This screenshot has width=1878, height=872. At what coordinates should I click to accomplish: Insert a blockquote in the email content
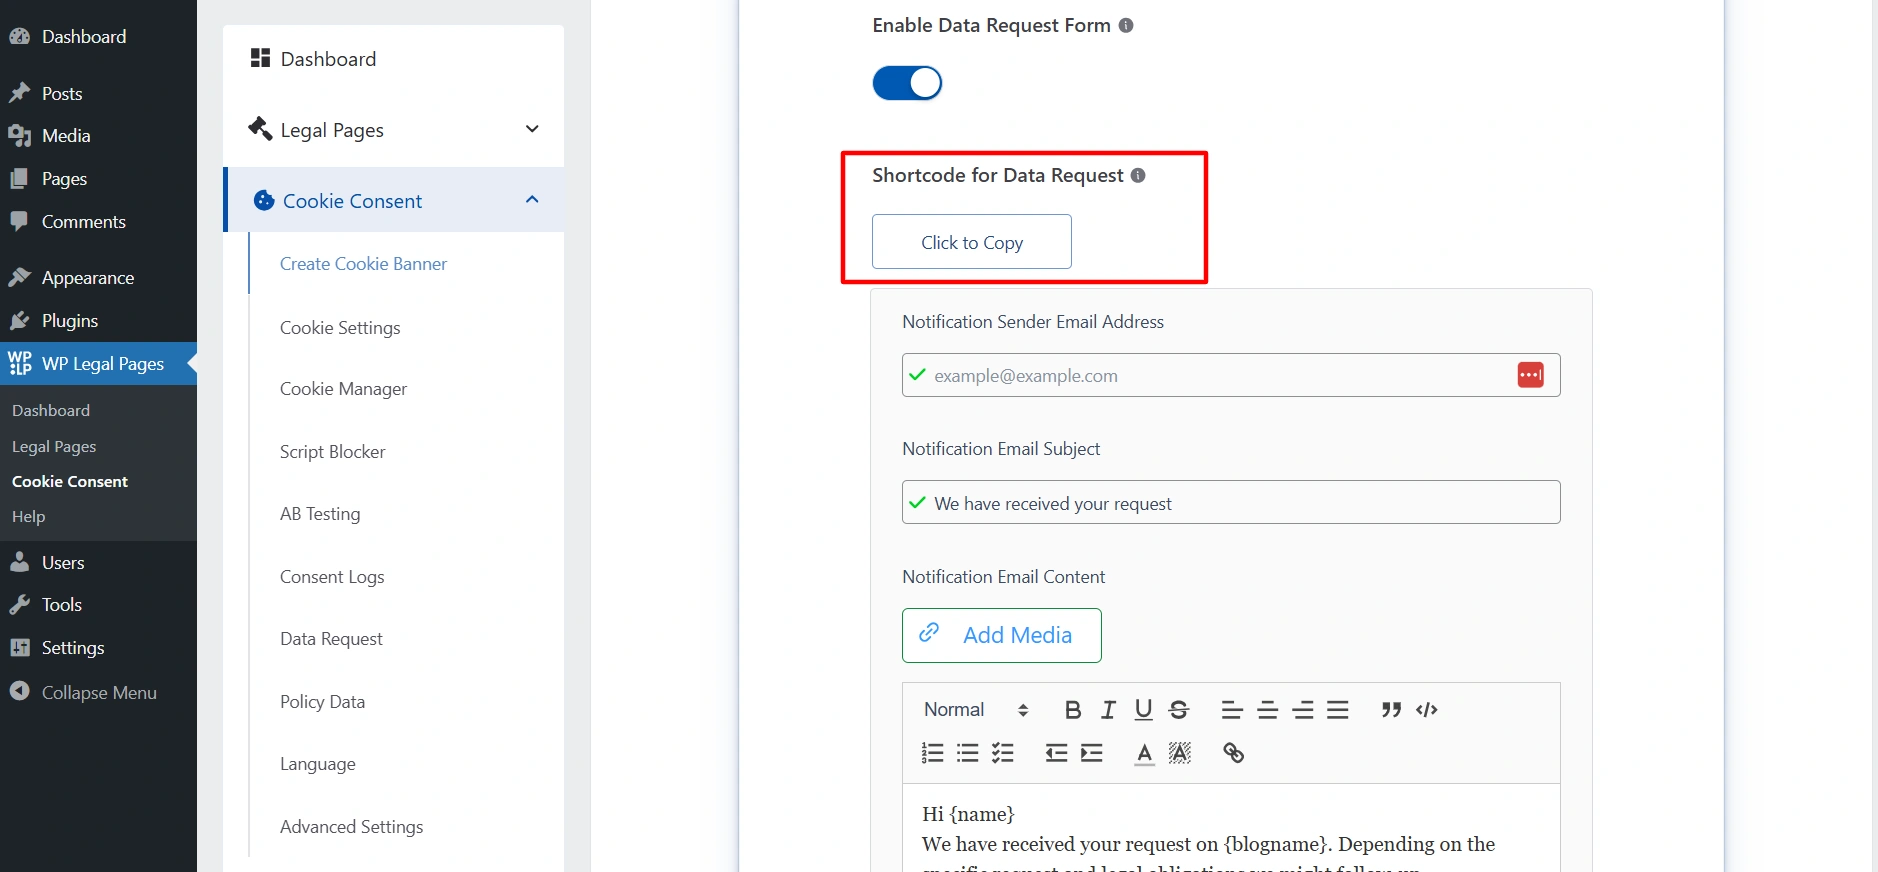coord(1391,710)
